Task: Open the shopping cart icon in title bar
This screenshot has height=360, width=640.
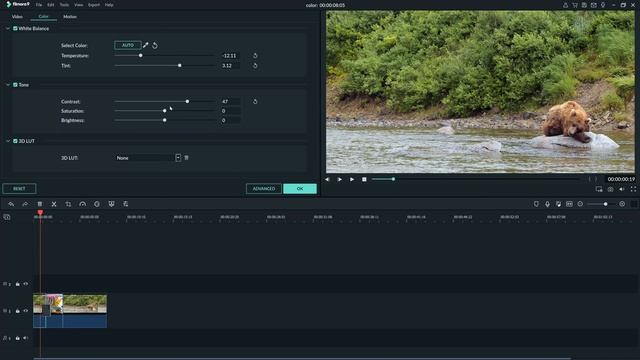Action: (575, 5)
